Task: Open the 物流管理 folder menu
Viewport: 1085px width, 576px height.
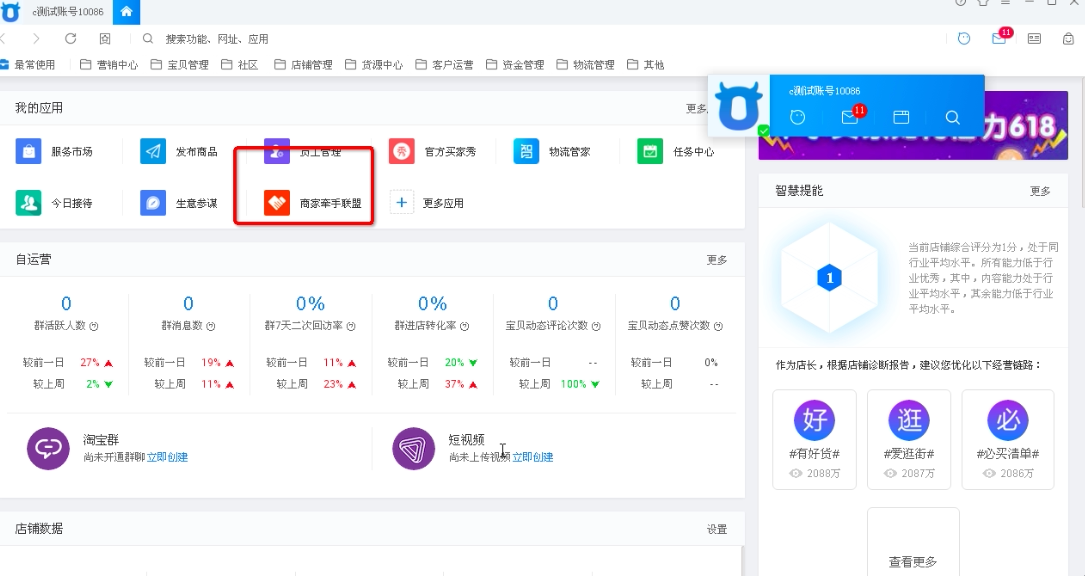Action: point(585,64)
